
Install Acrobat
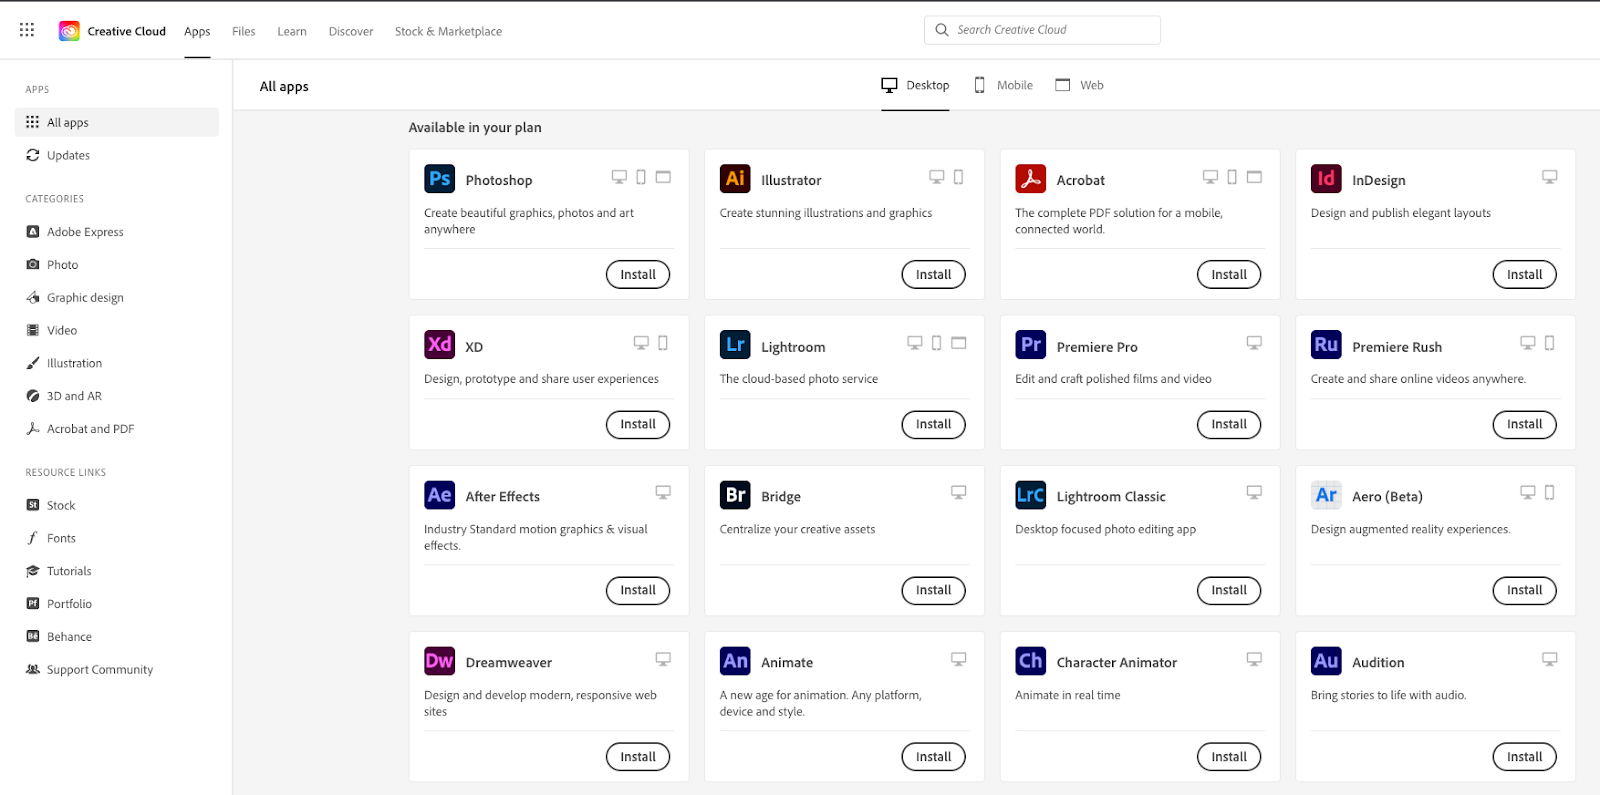click(x=1229, y=275)
